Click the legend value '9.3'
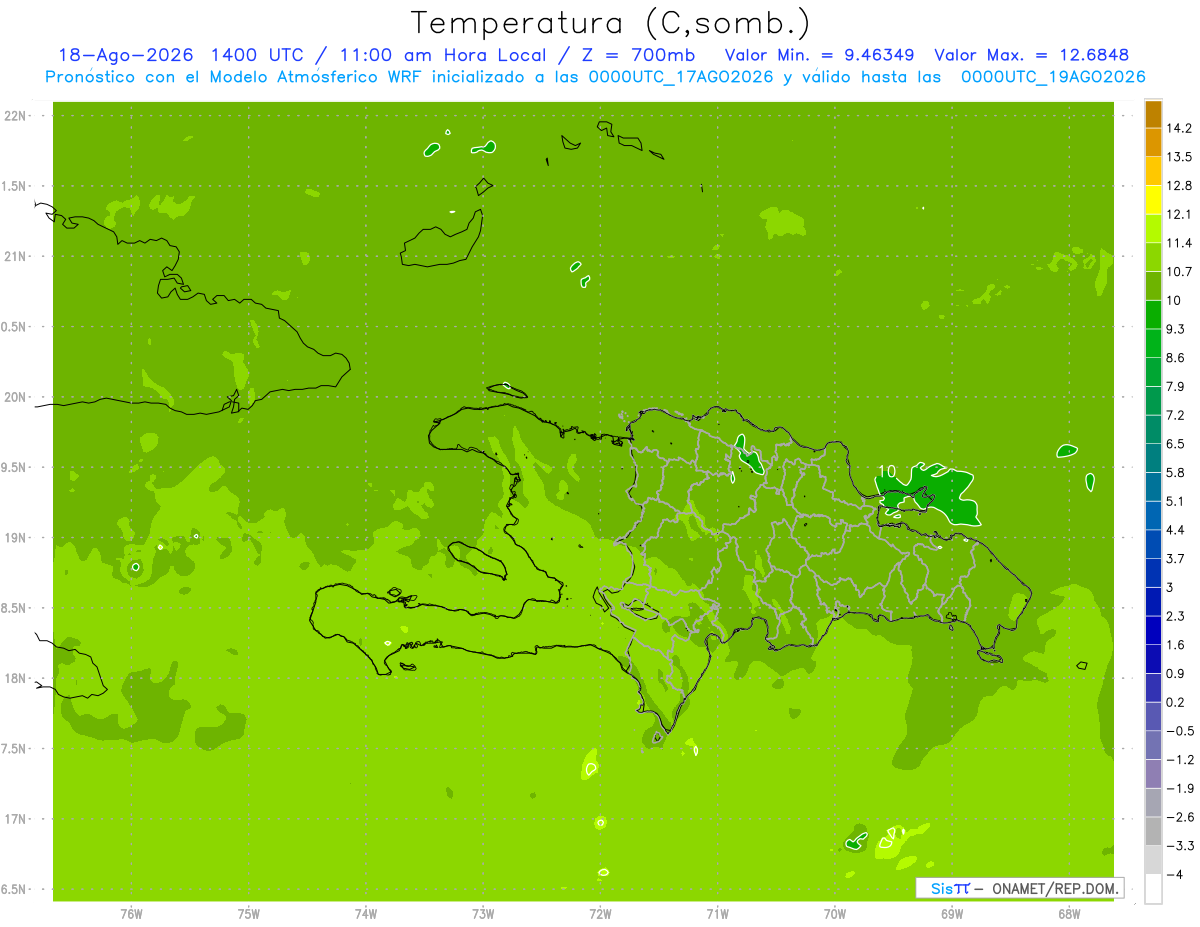 [x=1176, y=329]
